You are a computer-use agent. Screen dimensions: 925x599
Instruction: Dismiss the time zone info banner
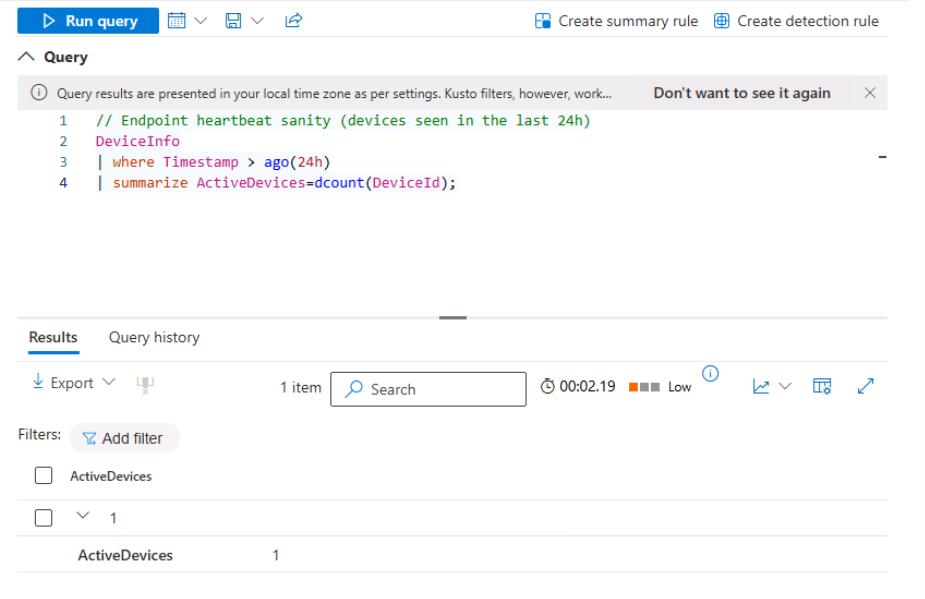[869, 93]
